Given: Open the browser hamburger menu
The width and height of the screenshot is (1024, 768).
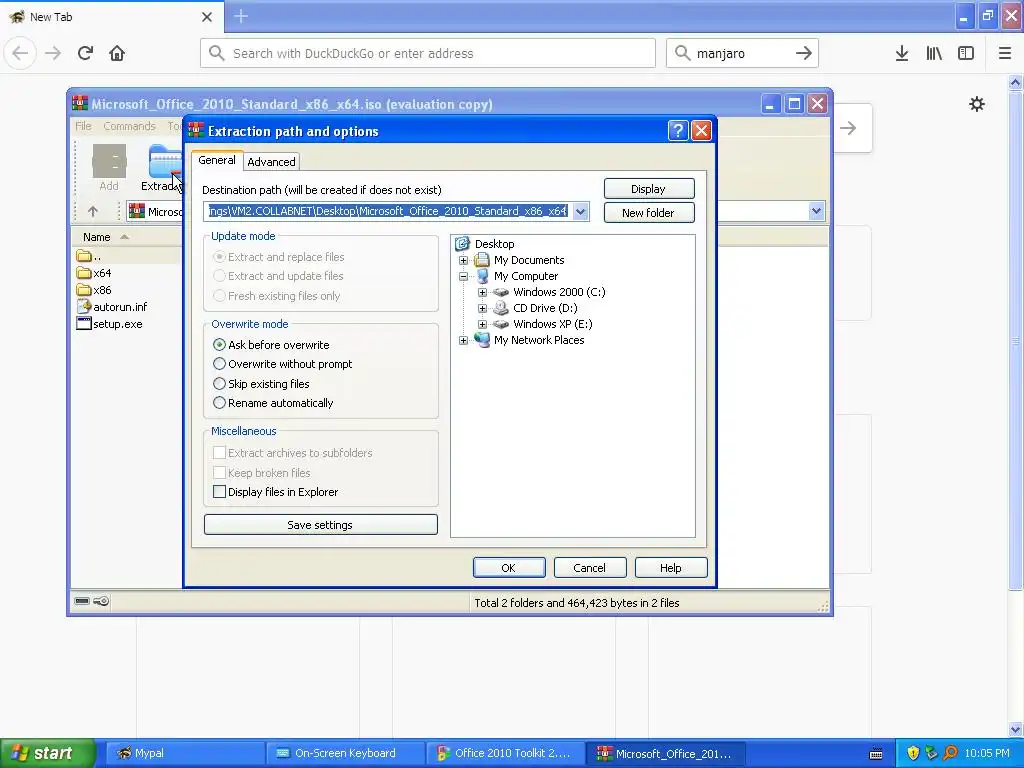Looking at the screenshot, I should click(x=1005, y=53).
